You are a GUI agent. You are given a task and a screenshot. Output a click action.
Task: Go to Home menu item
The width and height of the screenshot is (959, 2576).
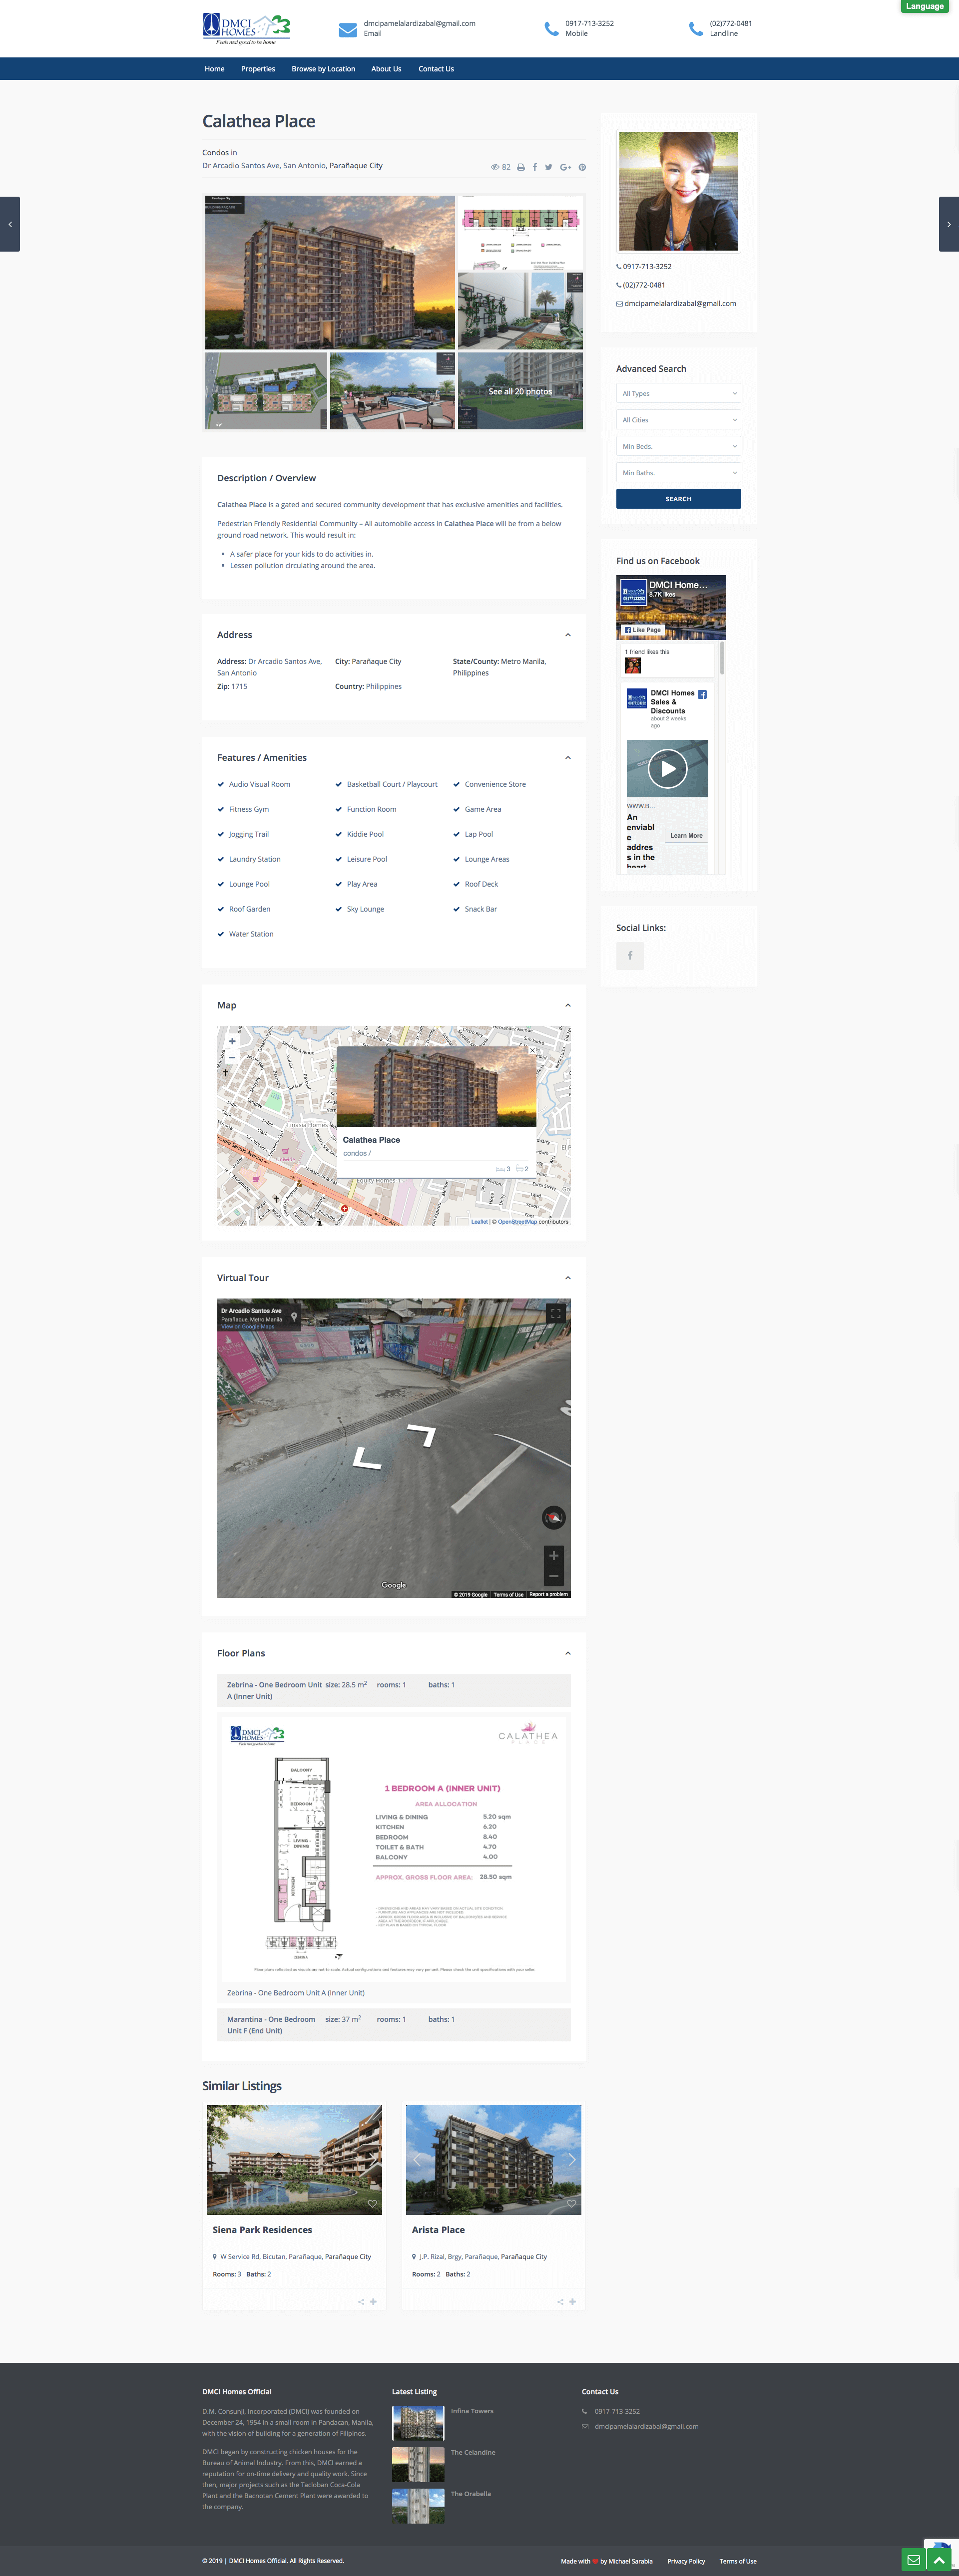[x=215, y=69]
